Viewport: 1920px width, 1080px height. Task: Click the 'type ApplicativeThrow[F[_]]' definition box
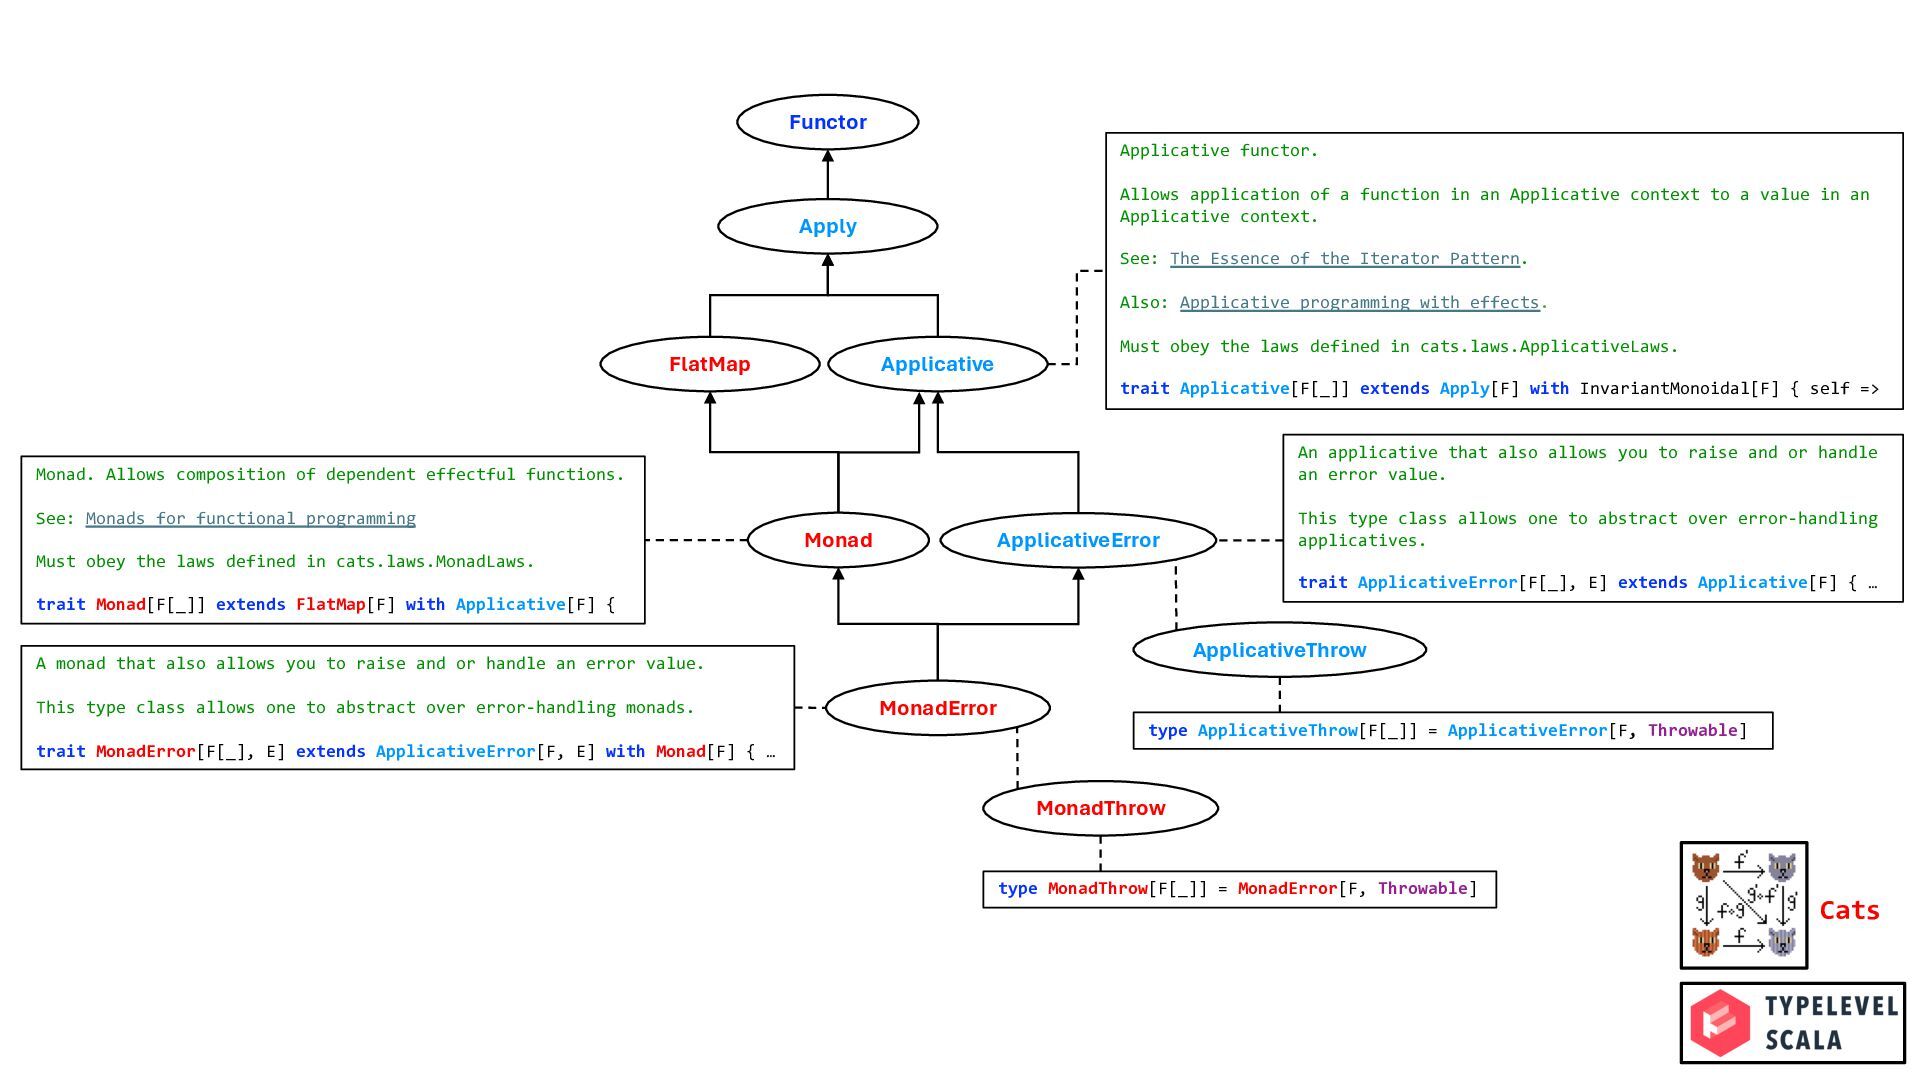pyautogui.click(x=1452, y=730)
